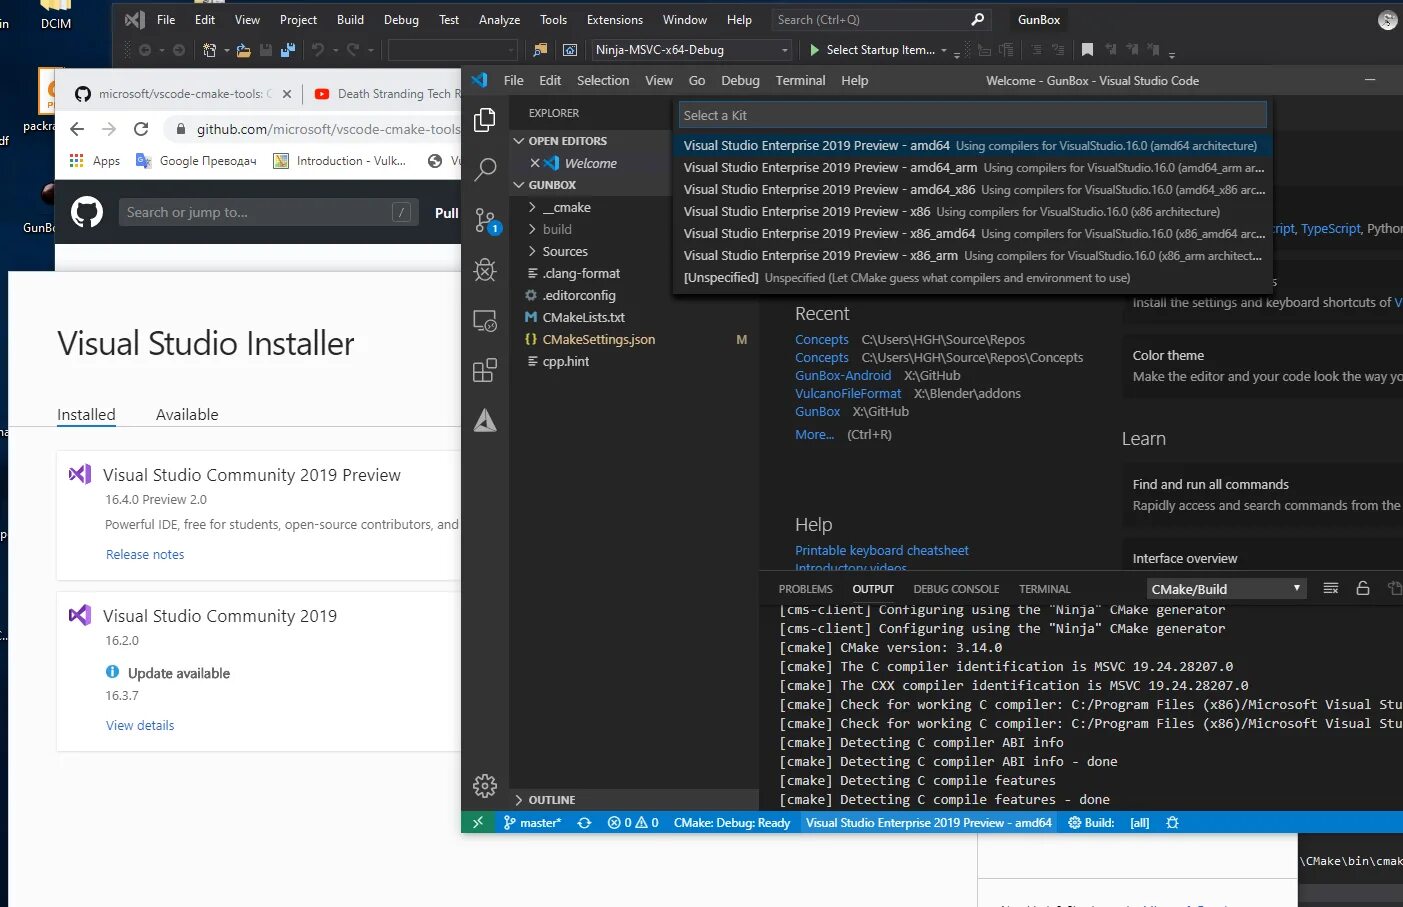The image size is (1403, 907).
Task: Open recent project VulcanoFileFormat
Action: [848, 394]
